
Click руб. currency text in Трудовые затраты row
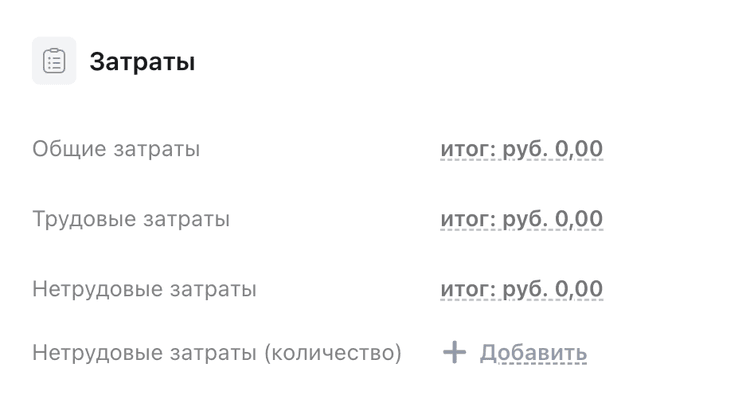coord(525,219)
